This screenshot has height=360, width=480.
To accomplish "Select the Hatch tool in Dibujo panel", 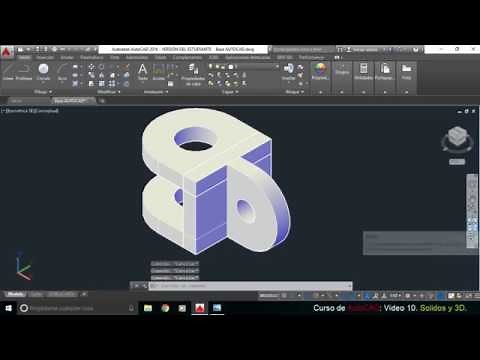I will pos(75,83).
